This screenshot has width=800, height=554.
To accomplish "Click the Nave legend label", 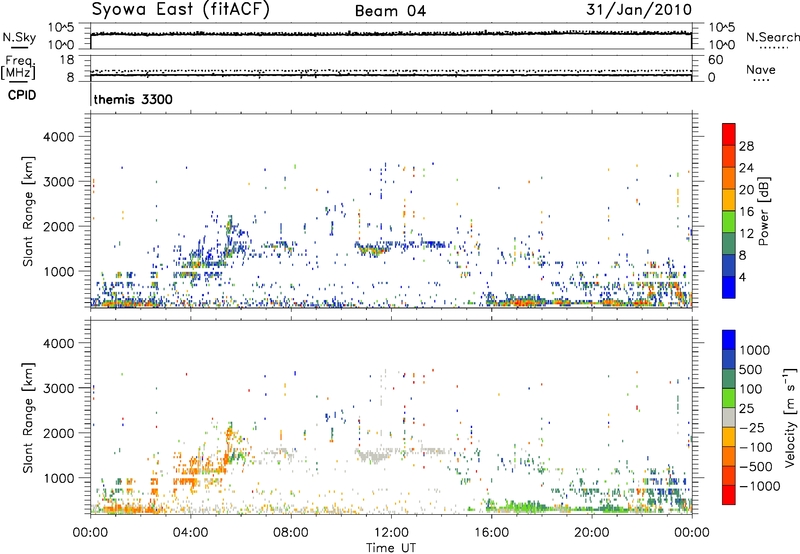I will (x=761, y=69).
